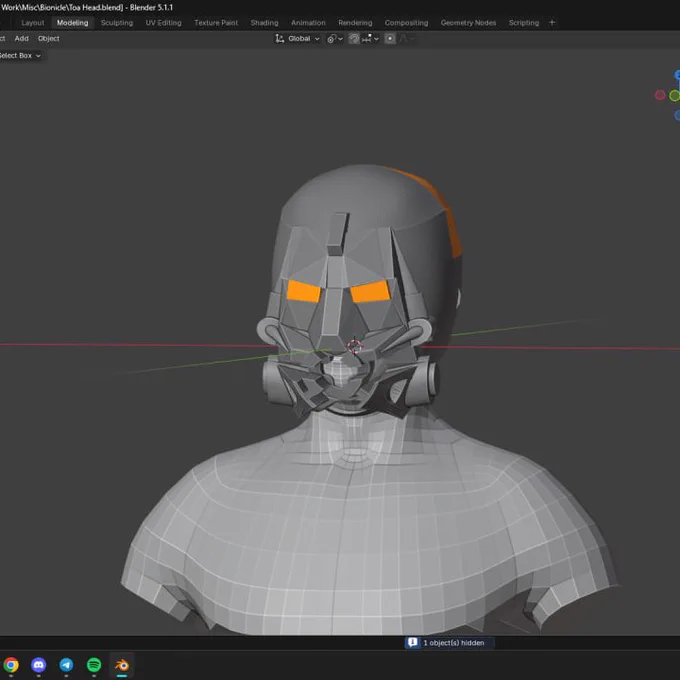
Task: Click the 3D cursor in the viewport
Action: click(x=354, y=346)
